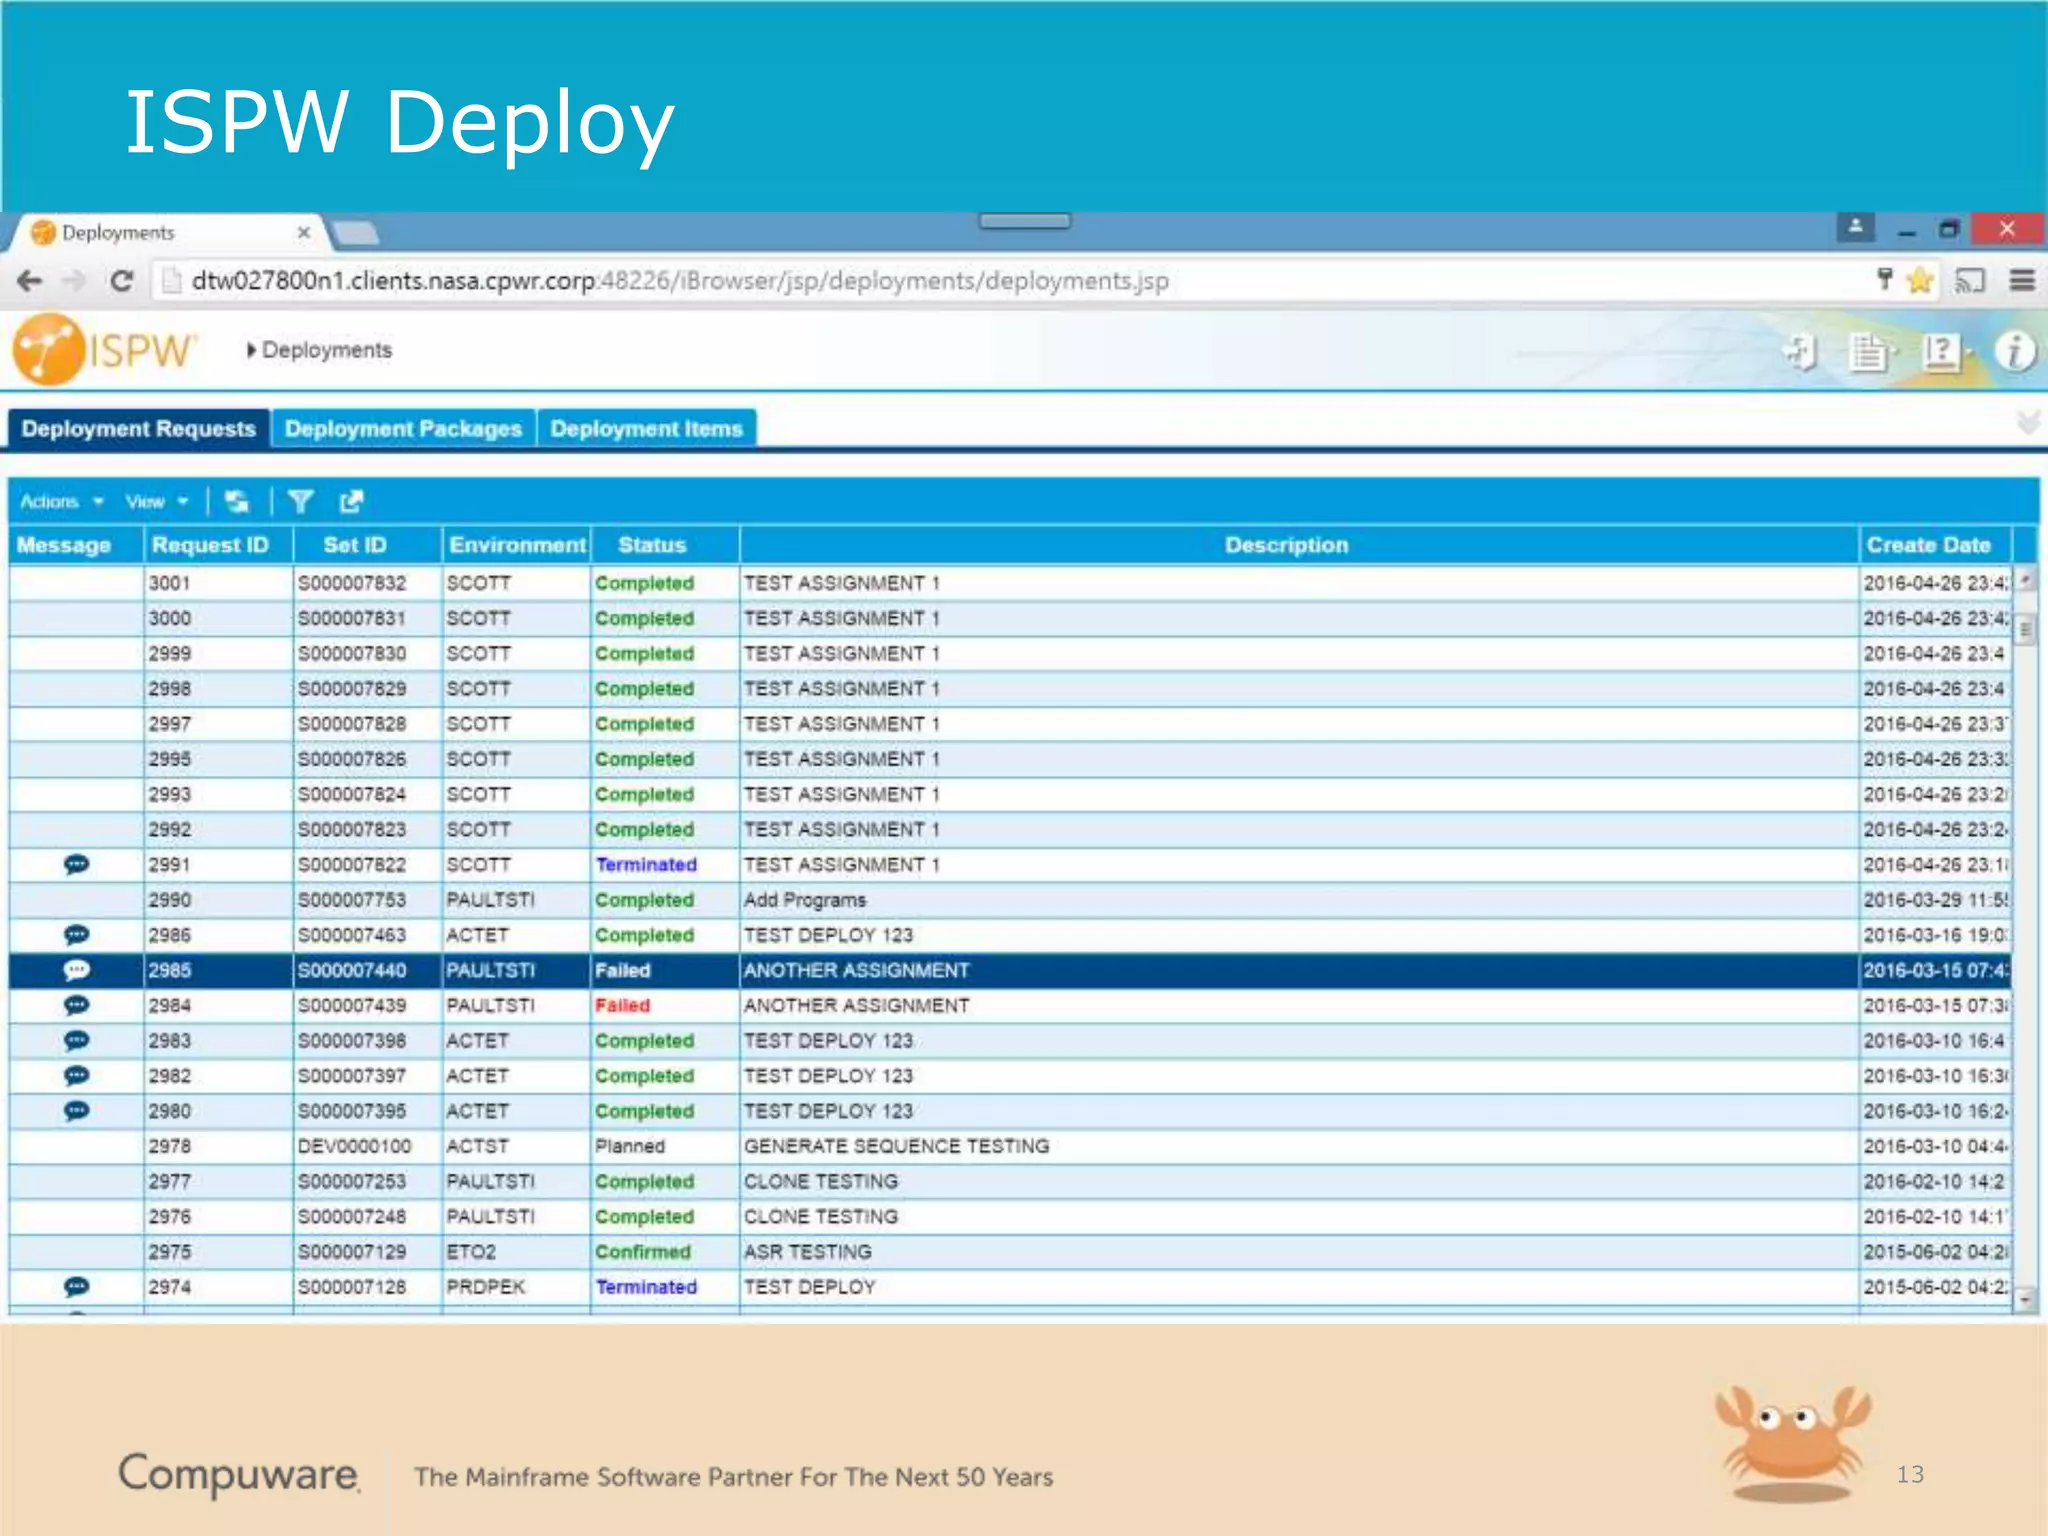Refresh the deployment requests table
The image size is (2048, 1536).
[x=237, y=501]
